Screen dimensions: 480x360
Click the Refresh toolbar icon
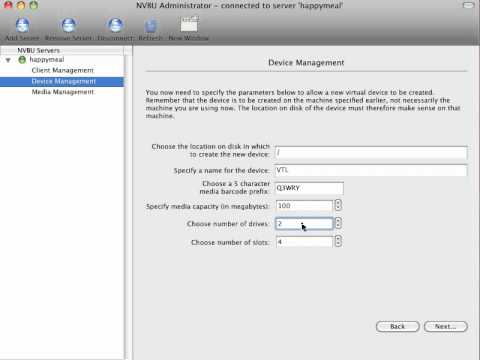tap(151, 25)
